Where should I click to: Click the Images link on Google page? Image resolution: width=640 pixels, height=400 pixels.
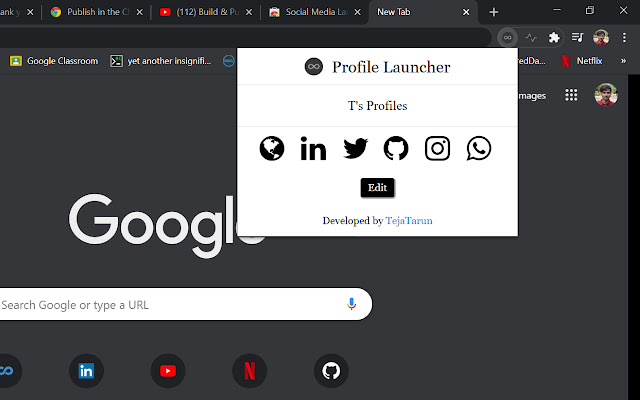tap(532, 96)
